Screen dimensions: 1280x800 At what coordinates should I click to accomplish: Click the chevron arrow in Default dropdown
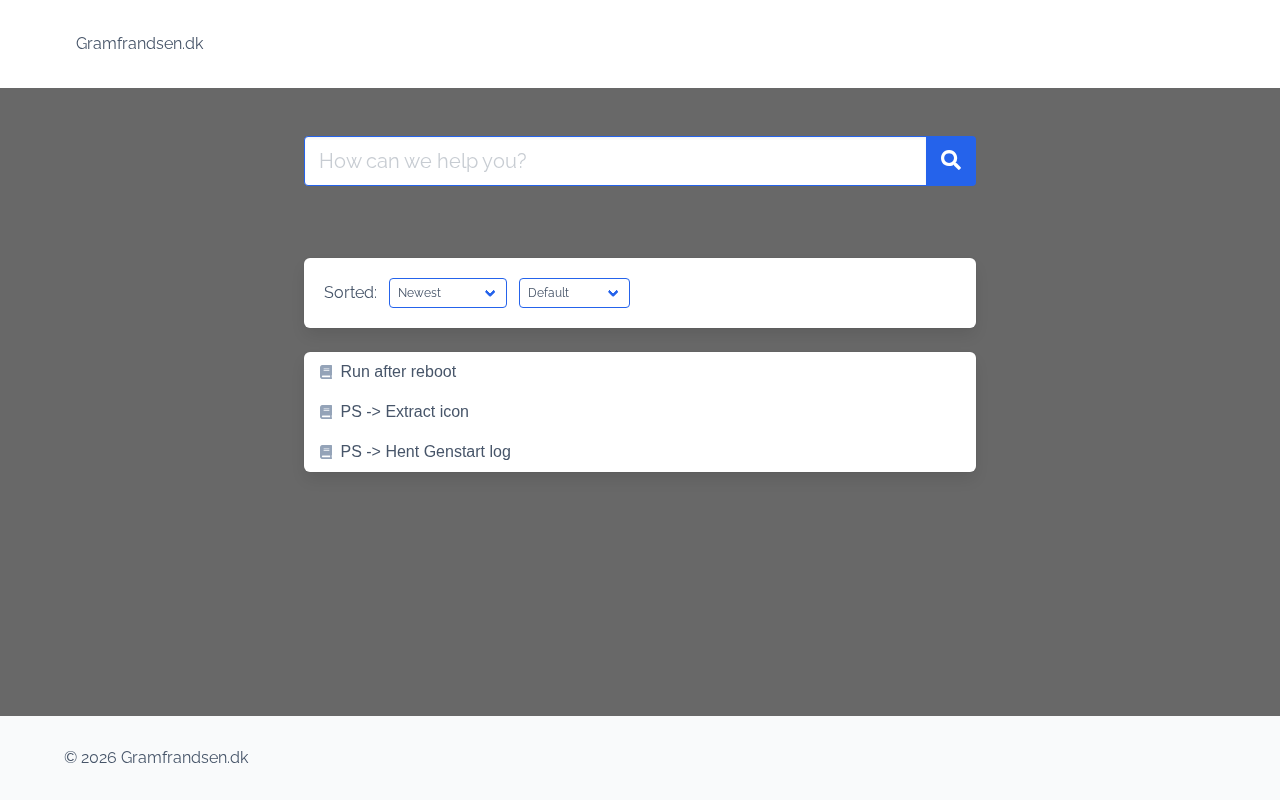click(x=613, y=293)
